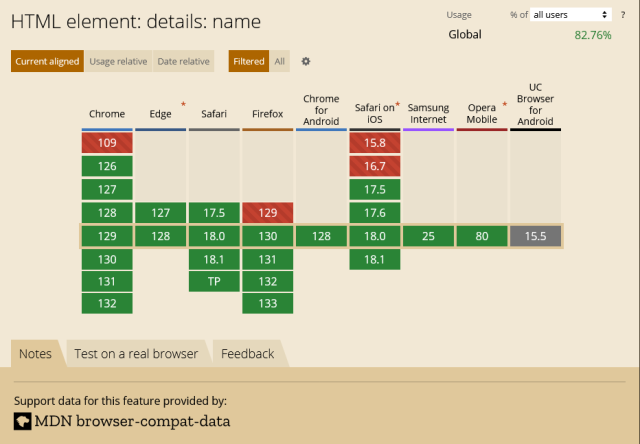This screenshot has width=640, height=444.
Task: Click the Safari column header
Action: [214, 114]
